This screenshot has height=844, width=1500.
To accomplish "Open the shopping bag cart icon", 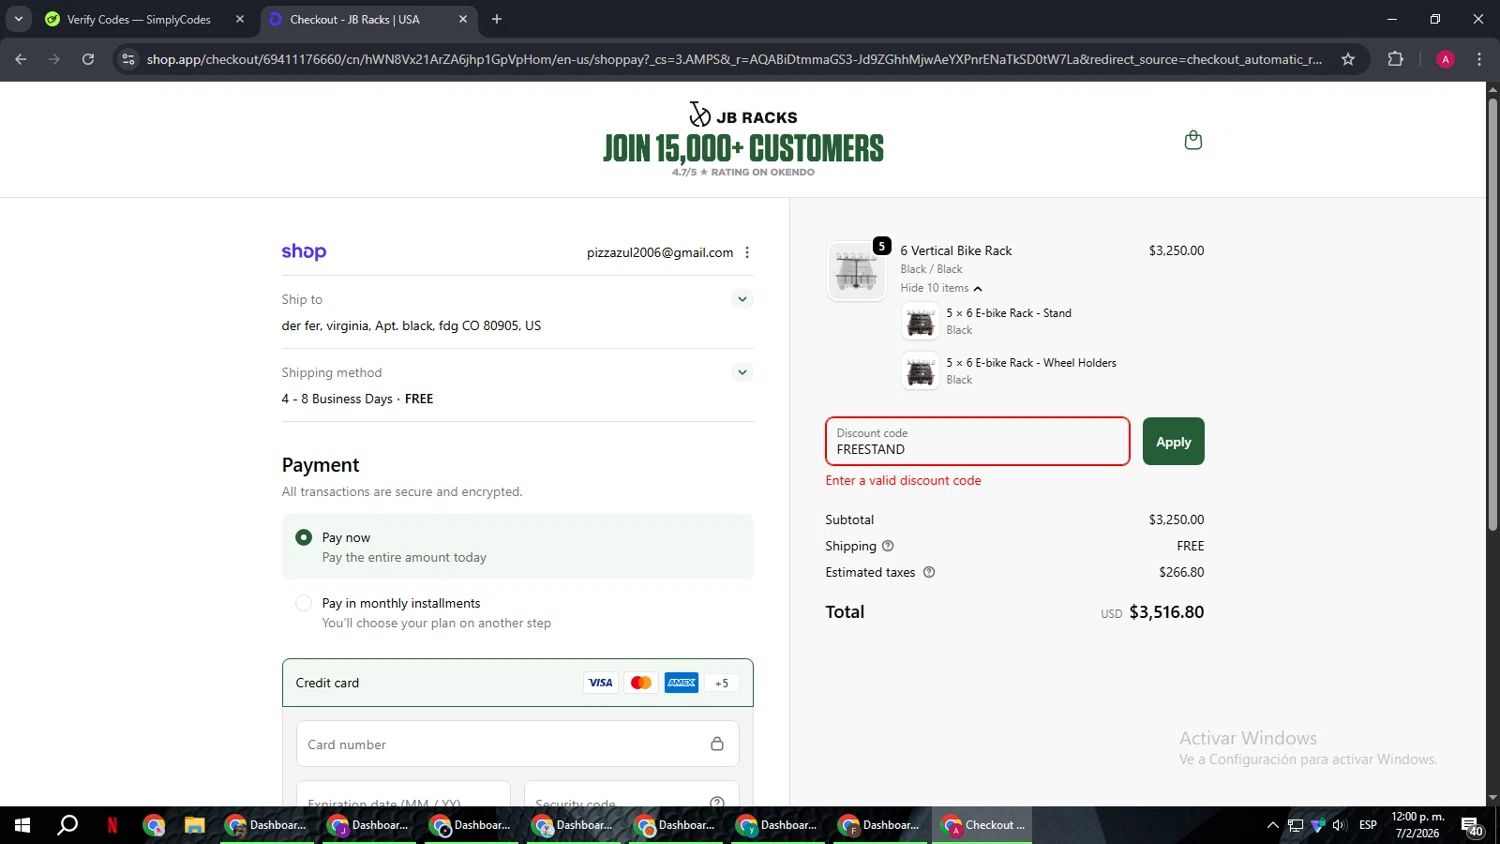I will click(x=1193, y=140).
